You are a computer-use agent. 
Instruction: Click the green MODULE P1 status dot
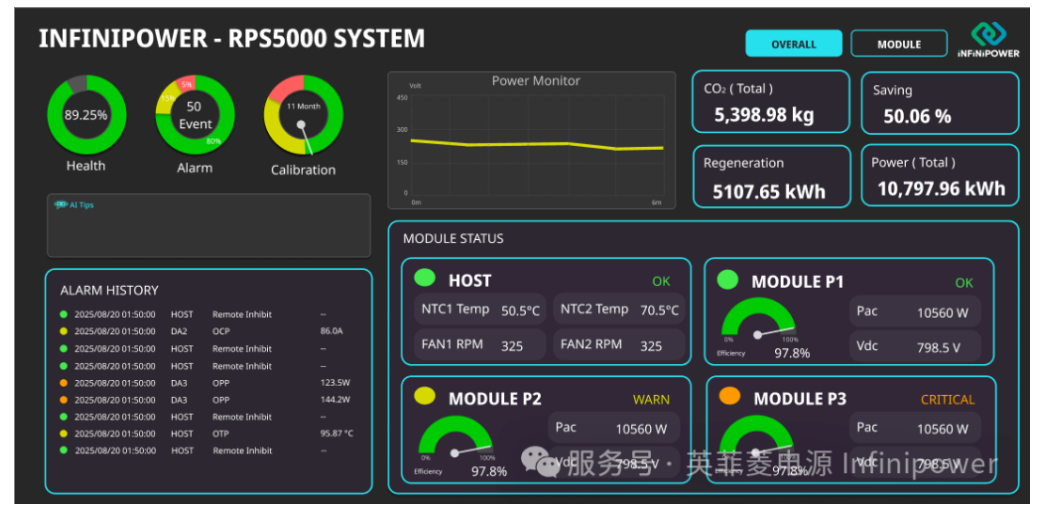pyautogui.click(x=728, y=280)
